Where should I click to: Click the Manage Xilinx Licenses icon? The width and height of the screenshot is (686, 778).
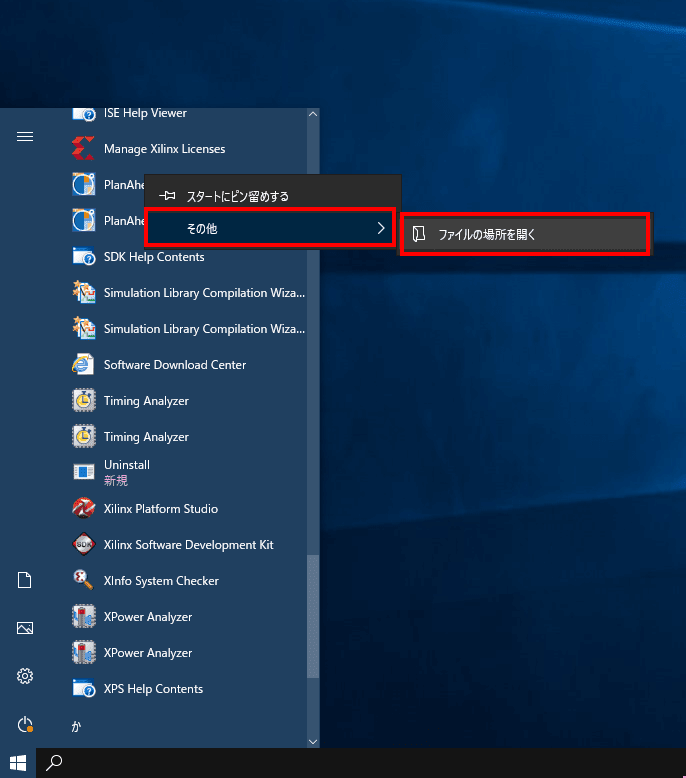click(84, 149)
